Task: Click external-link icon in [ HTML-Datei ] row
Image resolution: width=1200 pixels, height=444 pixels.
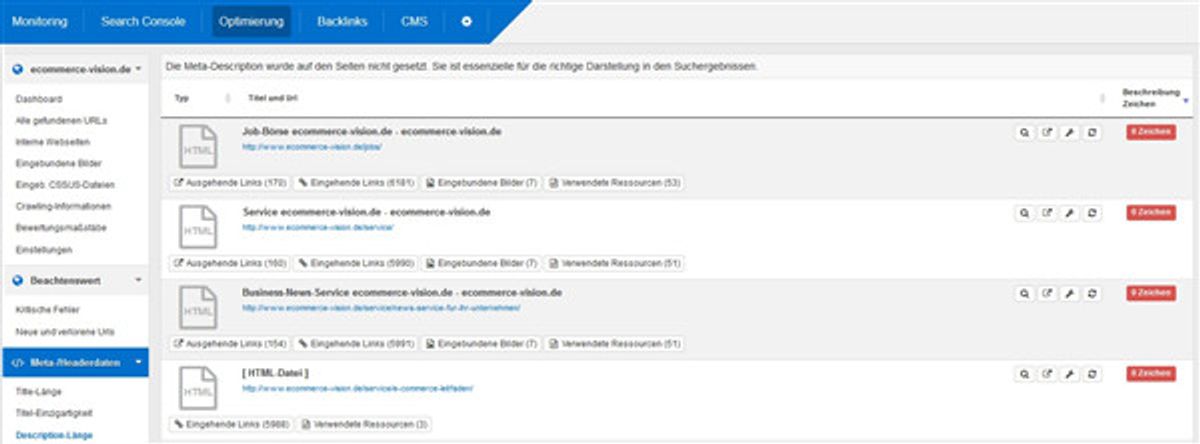Action: (x=1047, y=374)
